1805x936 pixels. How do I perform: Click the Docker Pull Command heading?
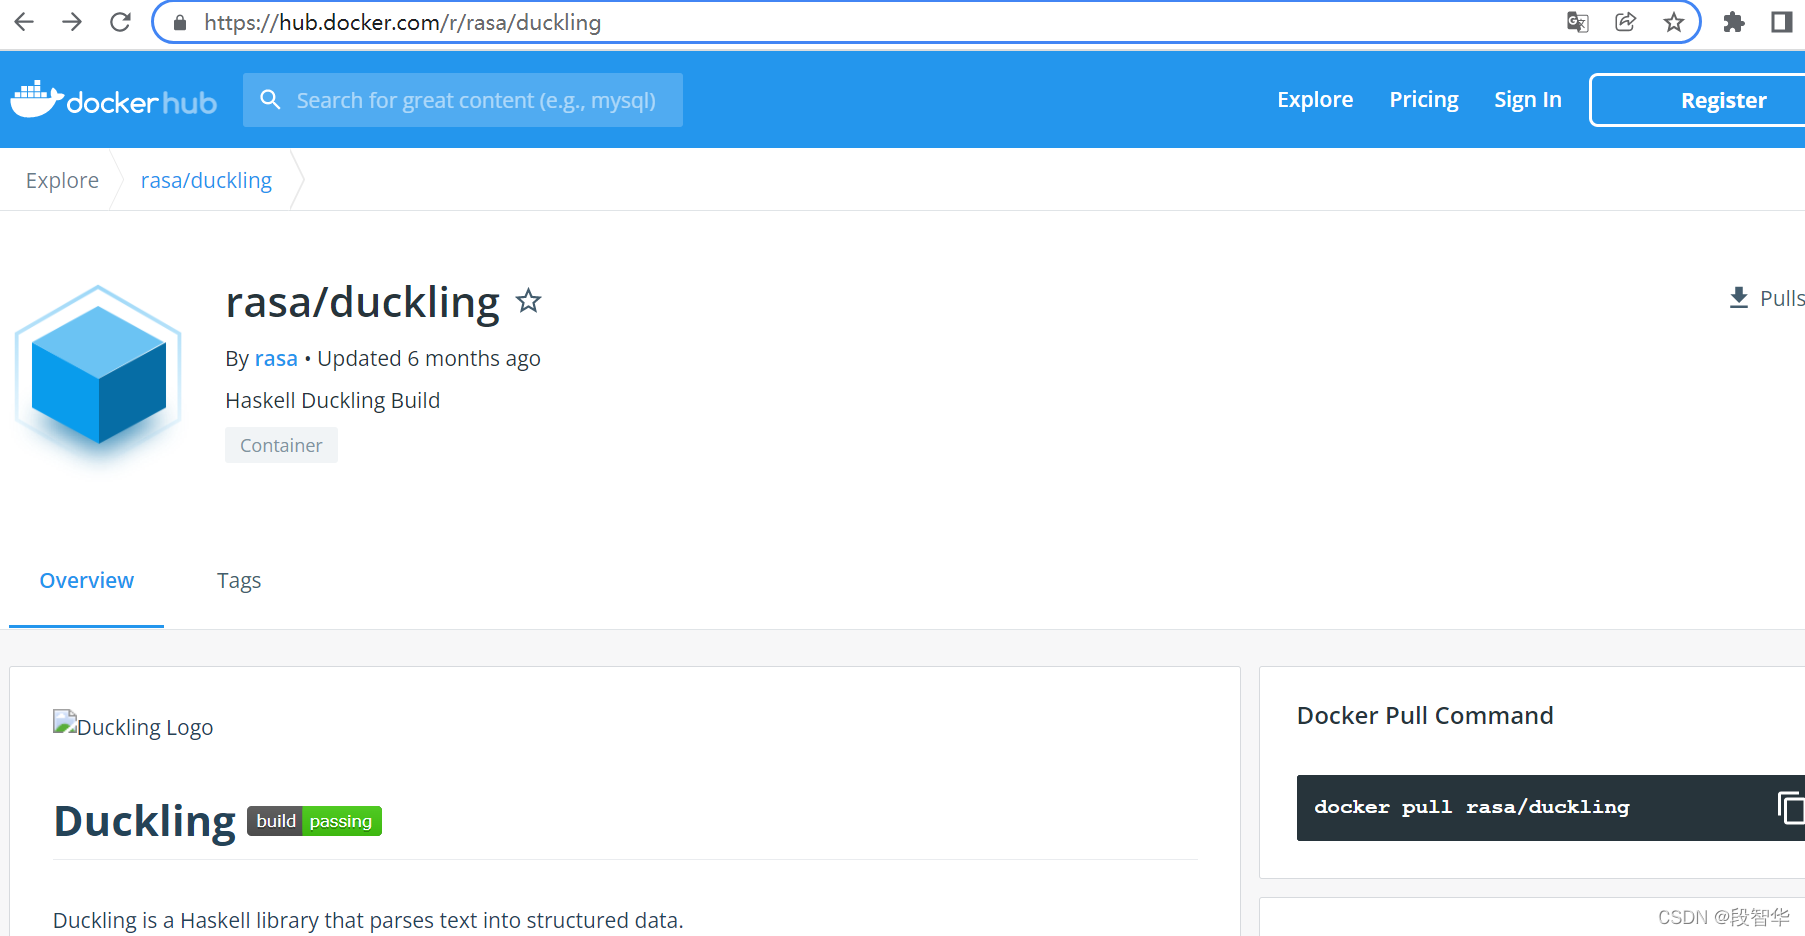point(1425,715)
